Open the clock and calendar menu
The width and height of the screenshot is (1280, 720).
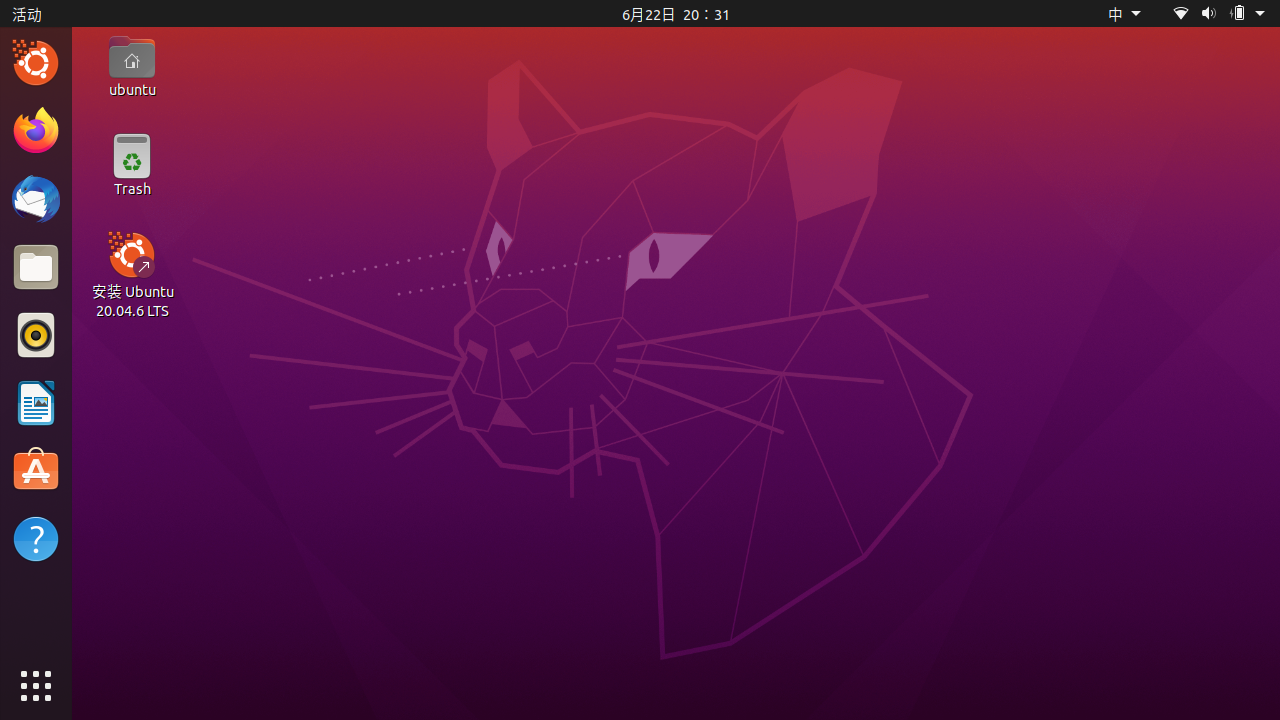pos(676,14)
